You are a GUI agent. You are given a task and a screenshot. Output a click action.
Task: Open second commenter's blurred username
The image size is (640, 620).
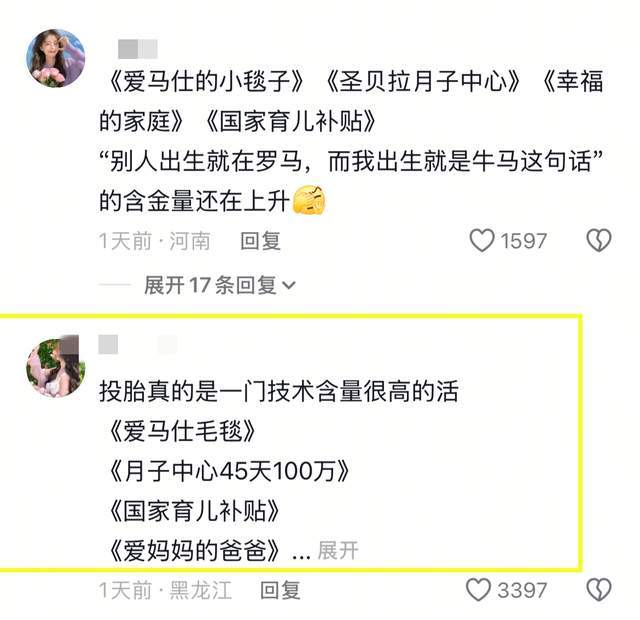click(138, 344)
